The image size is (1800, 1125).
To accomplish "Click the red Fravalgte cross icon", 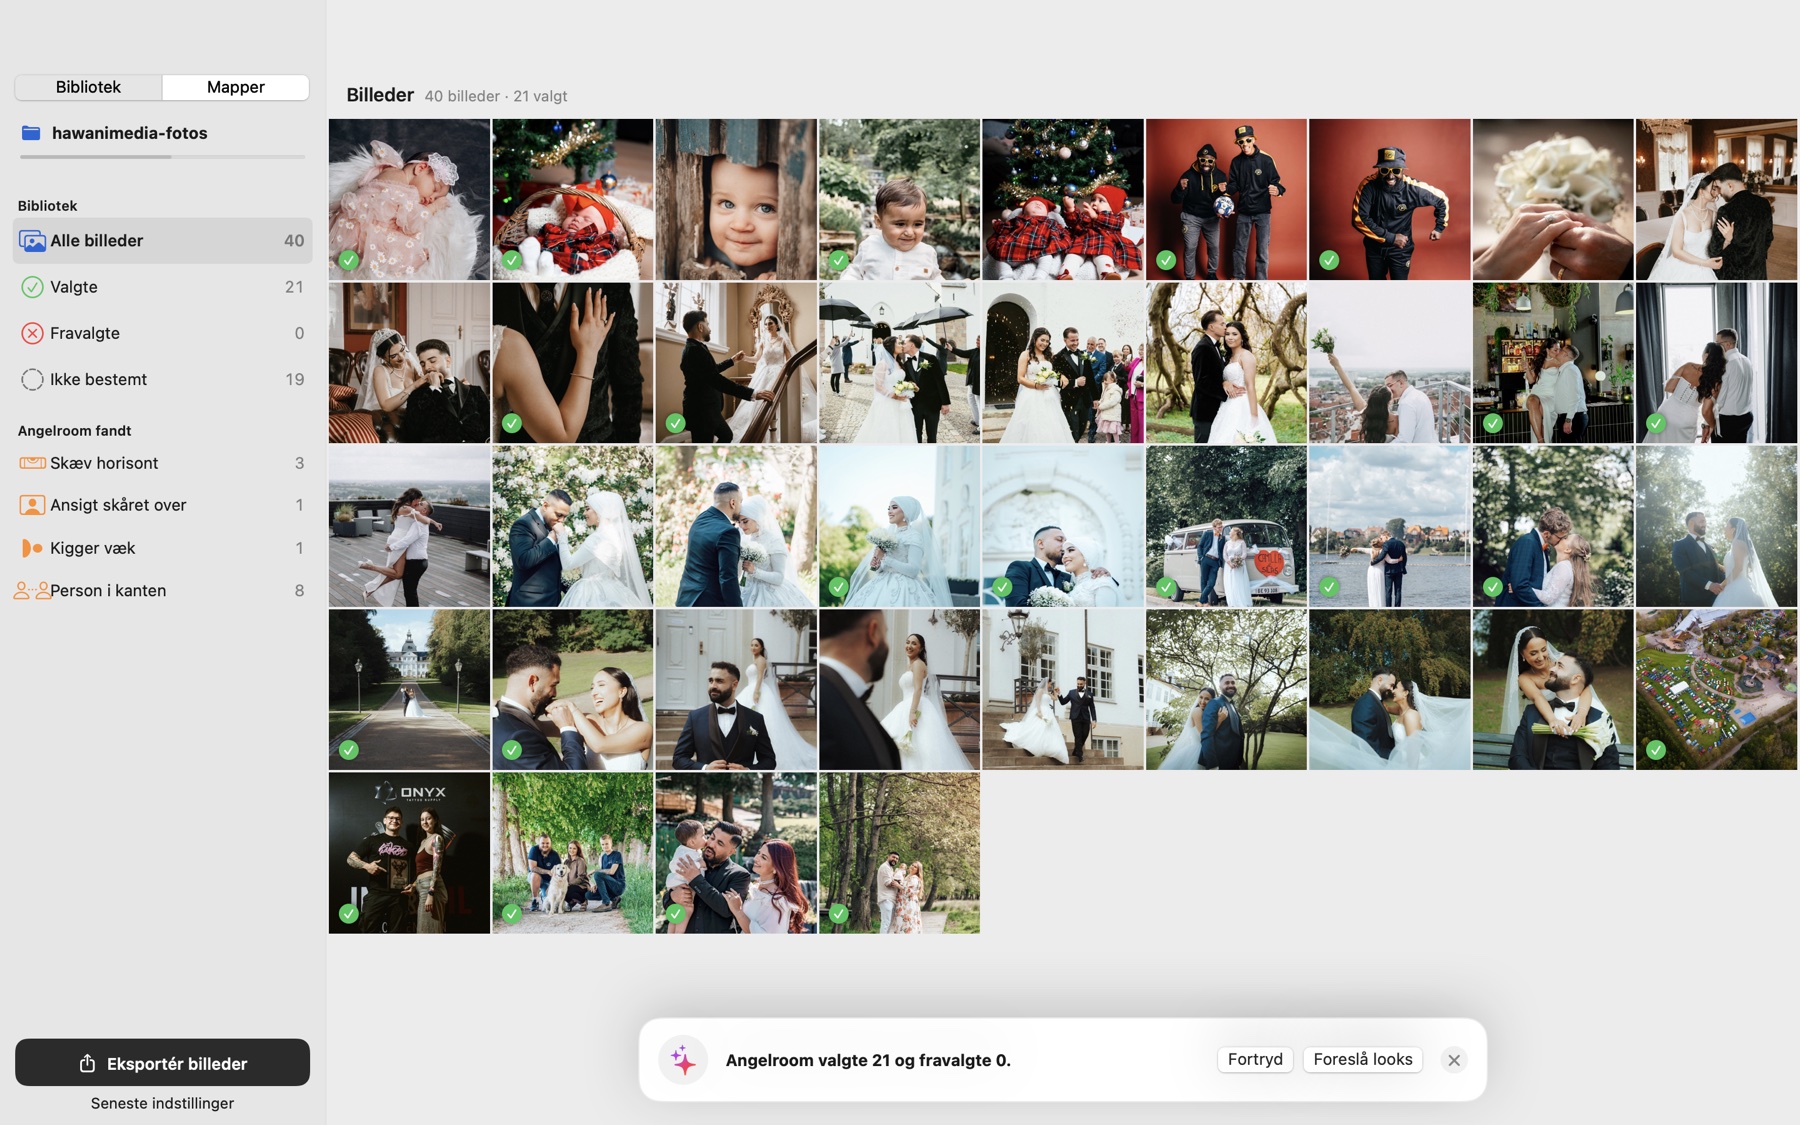I will (x=32, y=333).
